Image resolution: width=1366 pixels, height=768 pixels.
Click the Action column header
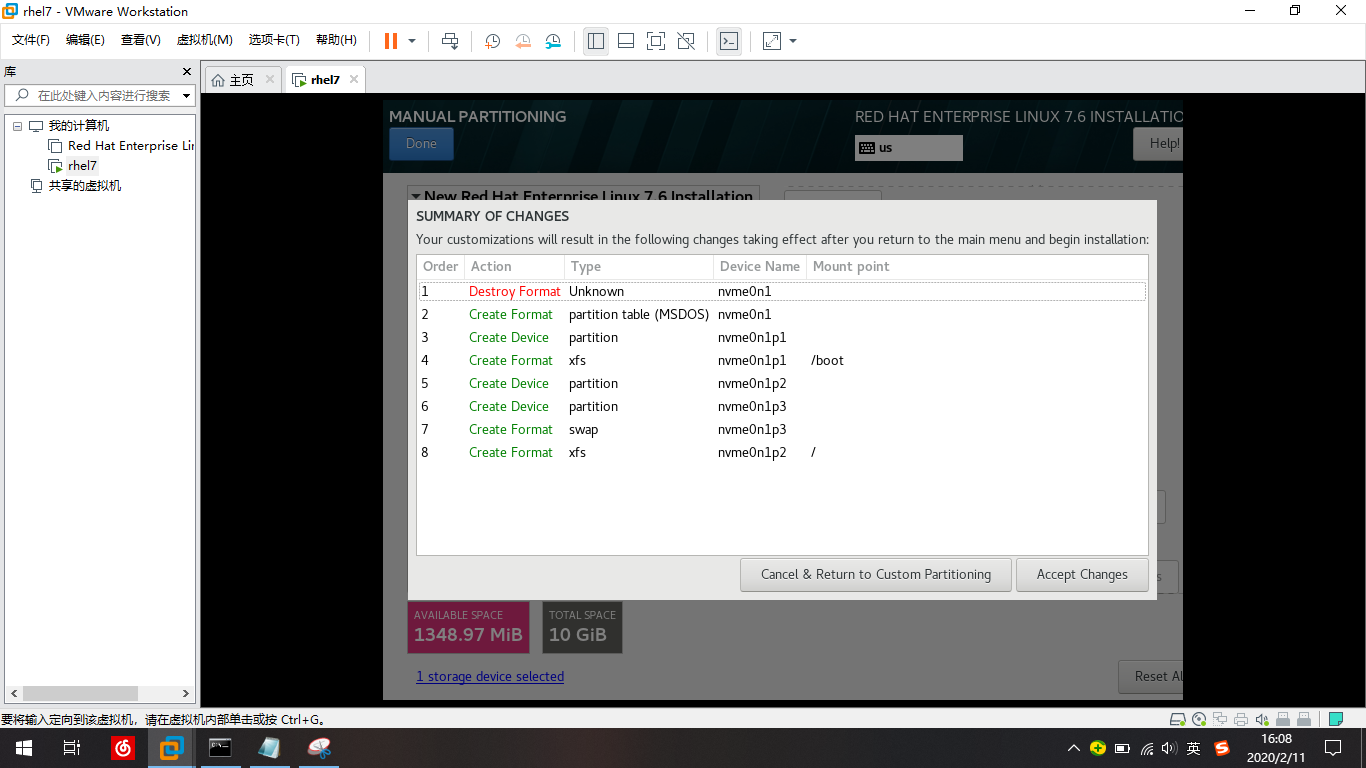[x=514, y=267]
